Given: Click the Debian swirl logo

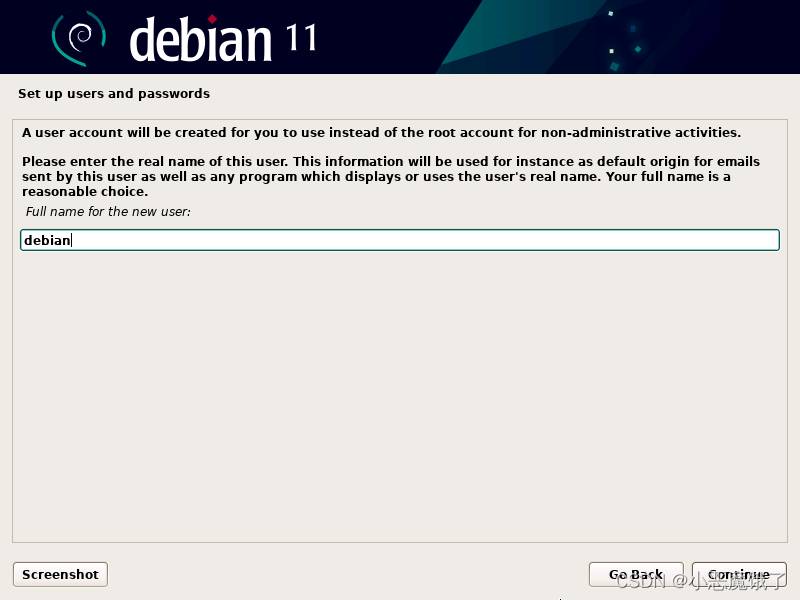Looking at the screenshot, I should tap(79, 38).
